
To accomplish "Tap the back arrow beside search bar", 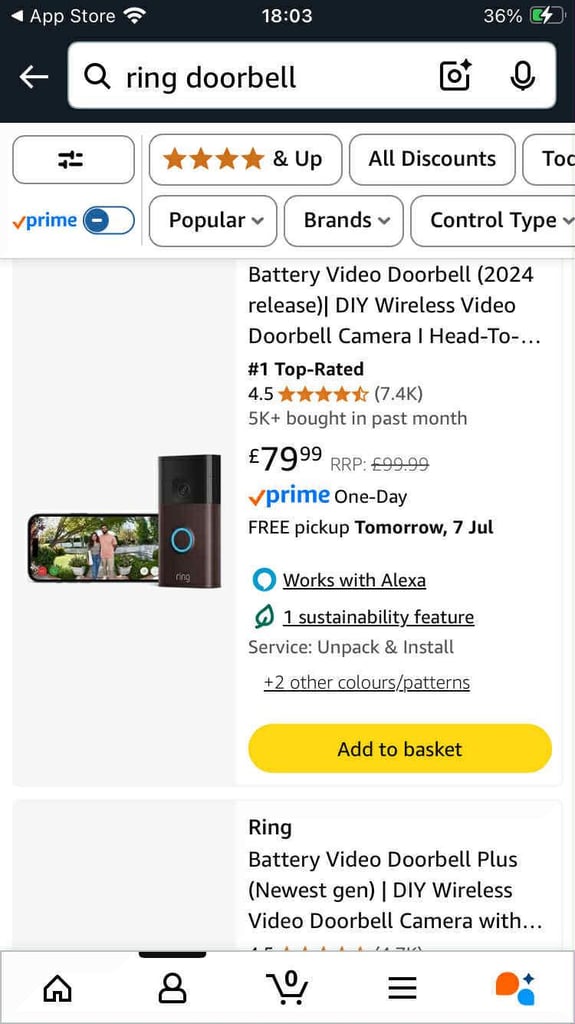I will pos(34,77).
